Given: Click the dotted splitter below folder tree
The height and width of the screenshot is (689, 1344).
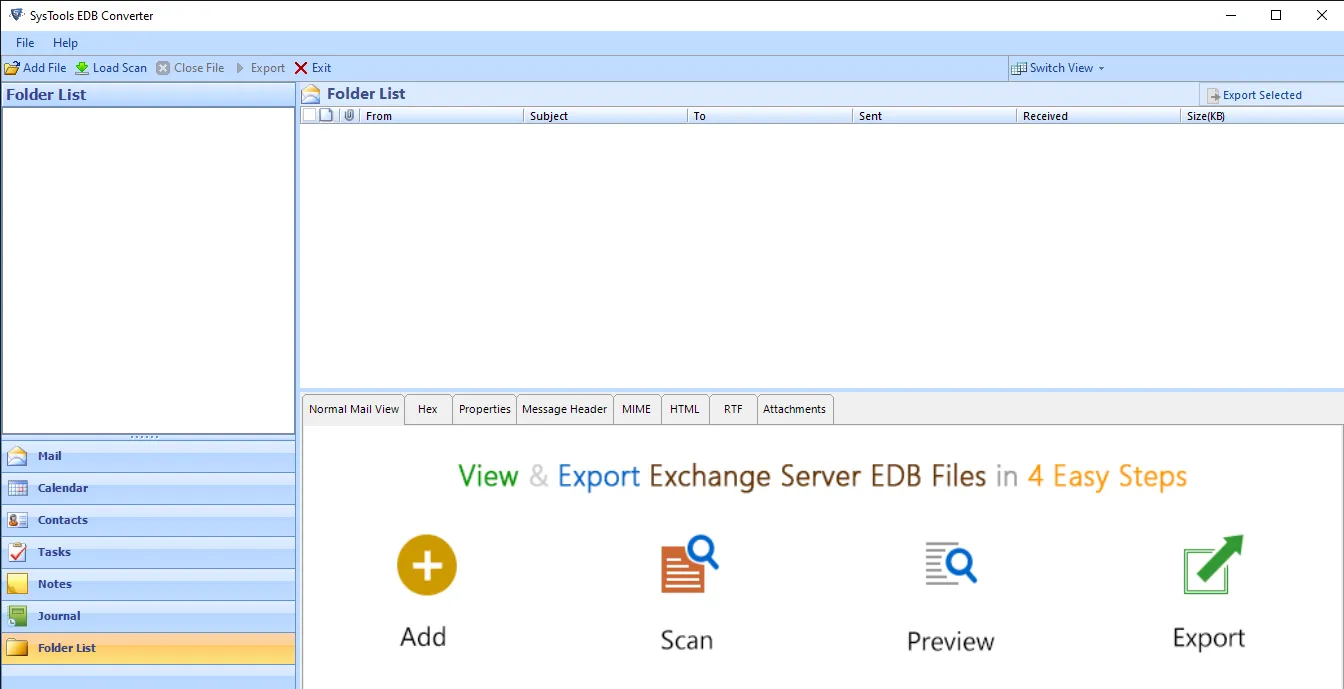Looking at the screenshot, I should tap(144, 437).
